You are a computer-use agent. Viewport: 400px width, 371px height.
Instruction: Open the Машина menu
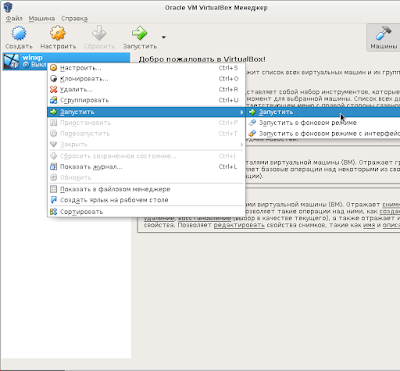point(42,18)
